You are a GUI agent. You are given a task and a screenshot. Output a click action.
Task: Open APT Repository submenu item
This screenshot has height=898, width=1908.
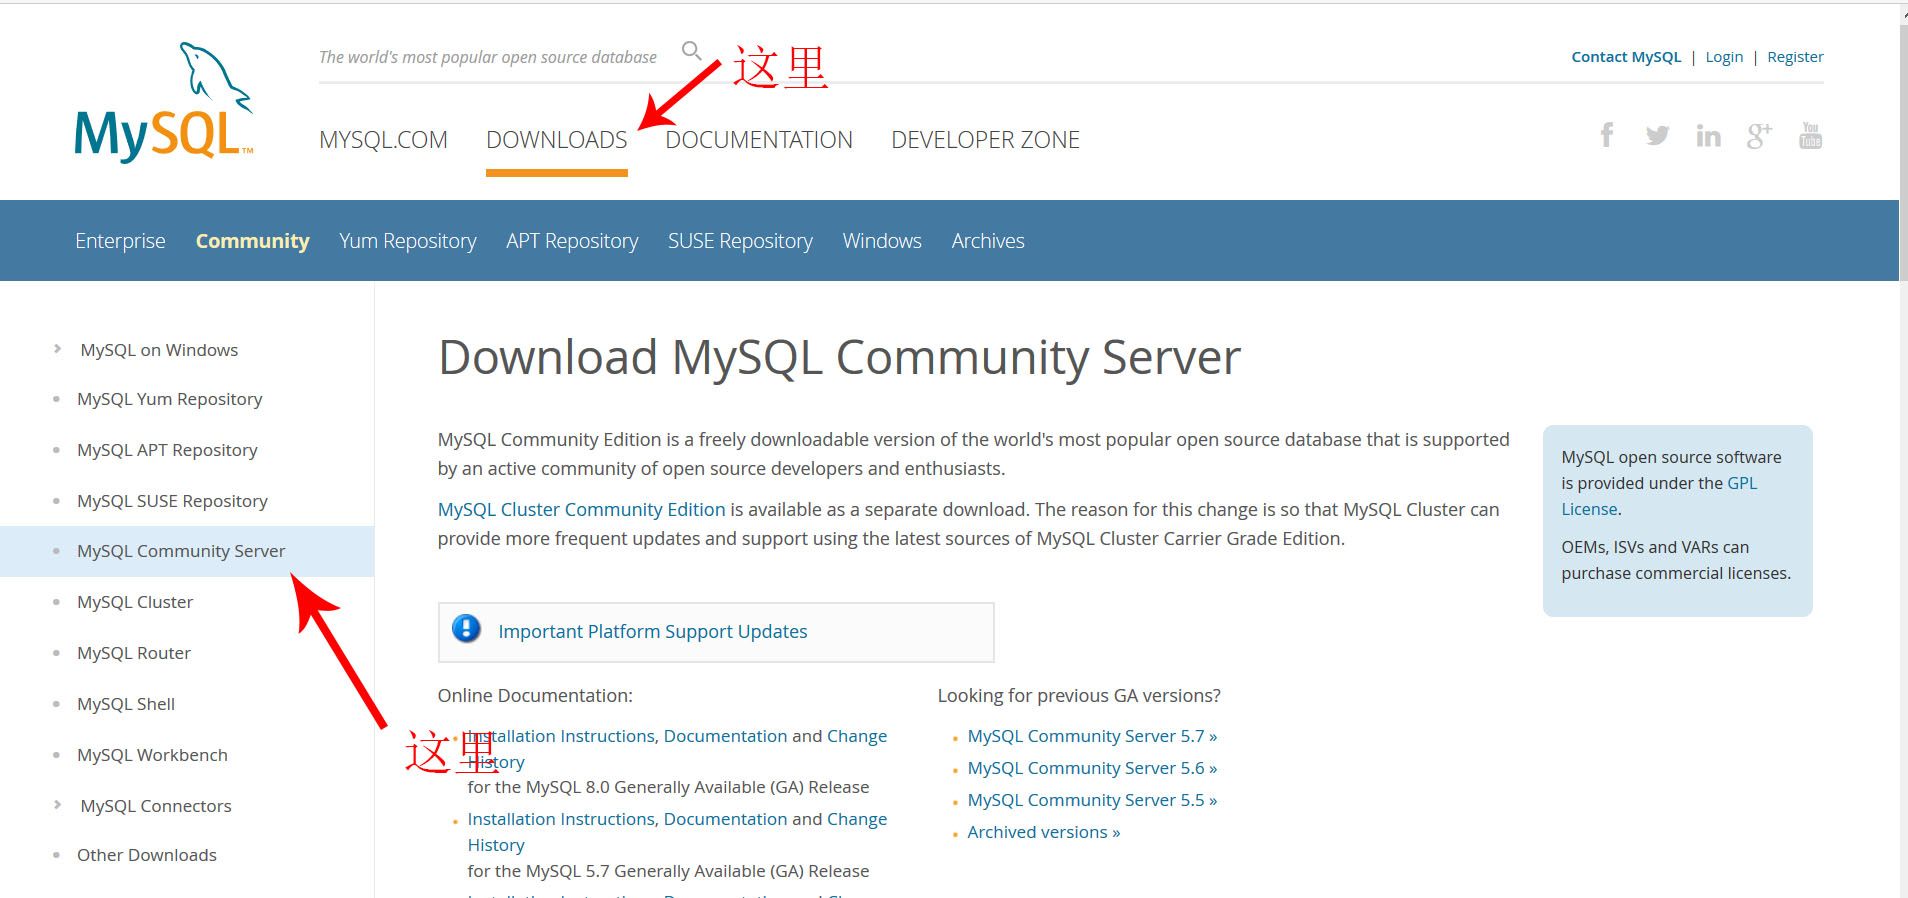(572, 241)
